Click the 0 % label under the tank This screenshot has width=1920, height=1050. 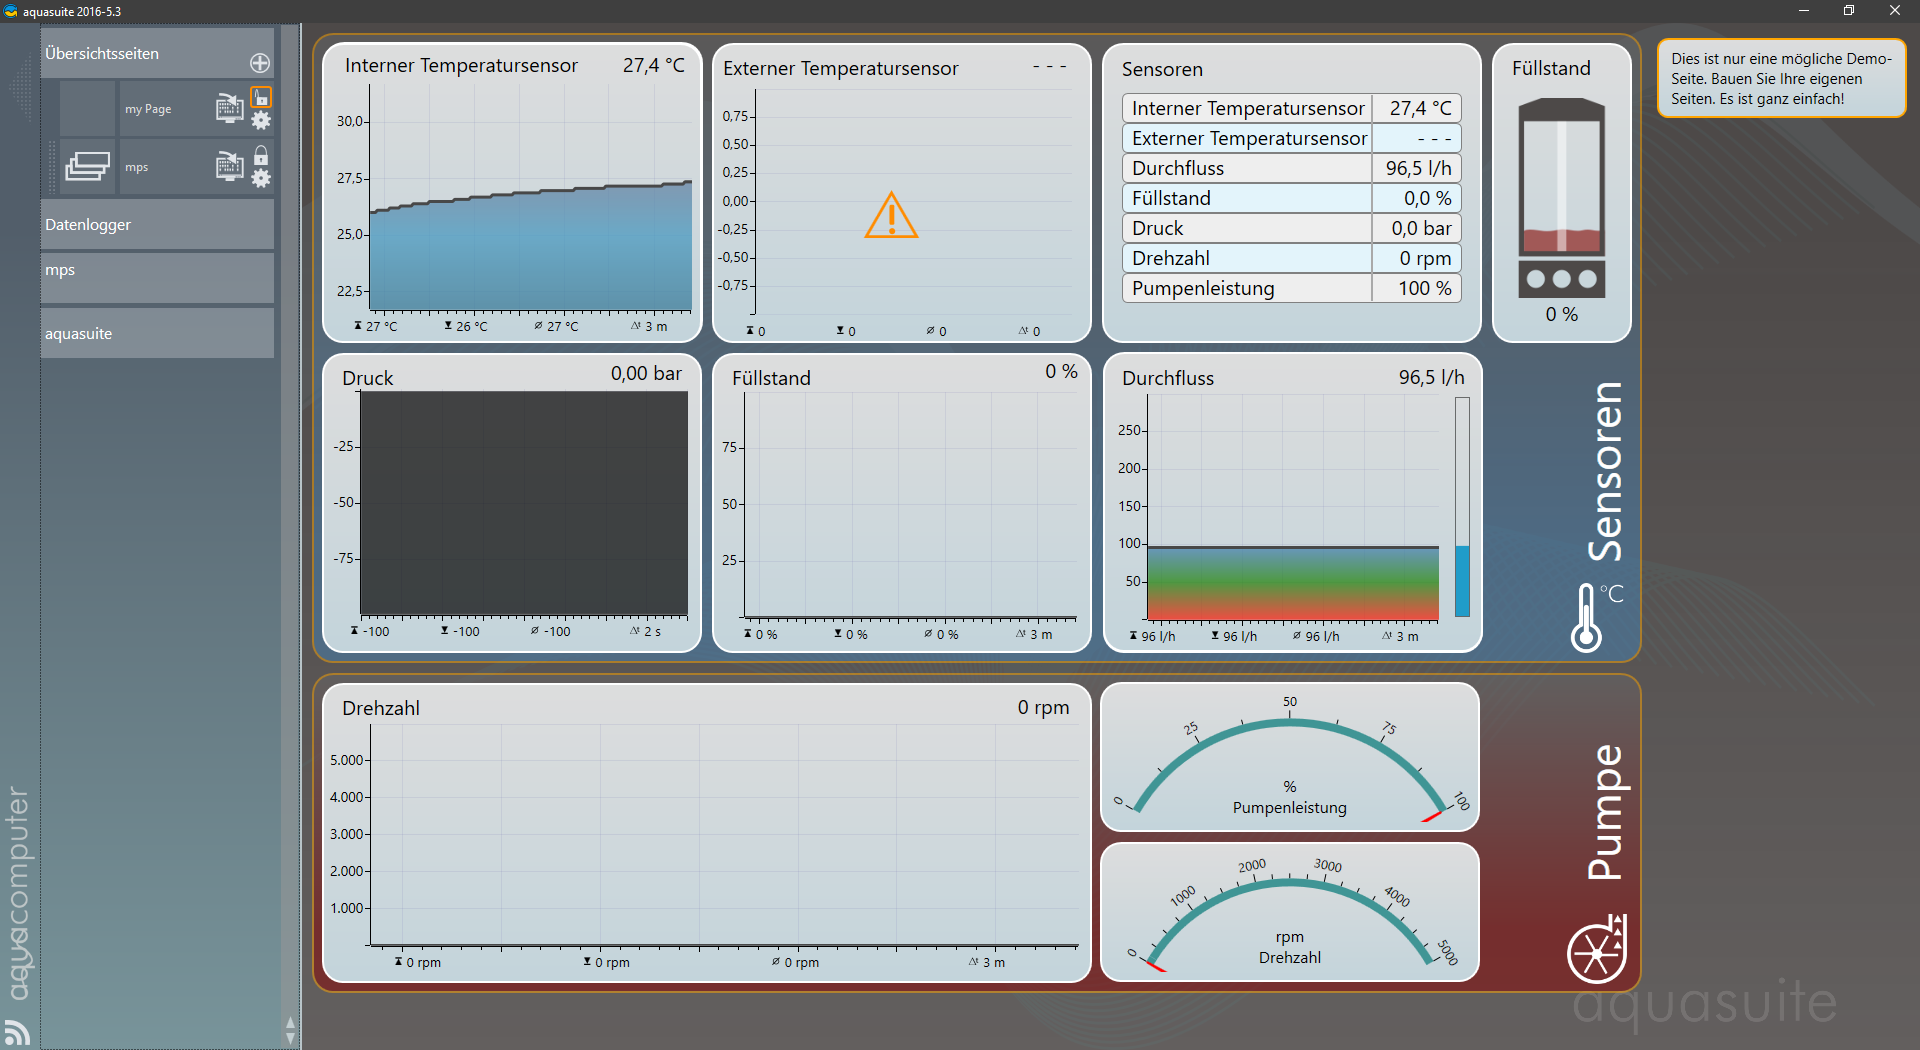coord(1561,315)
